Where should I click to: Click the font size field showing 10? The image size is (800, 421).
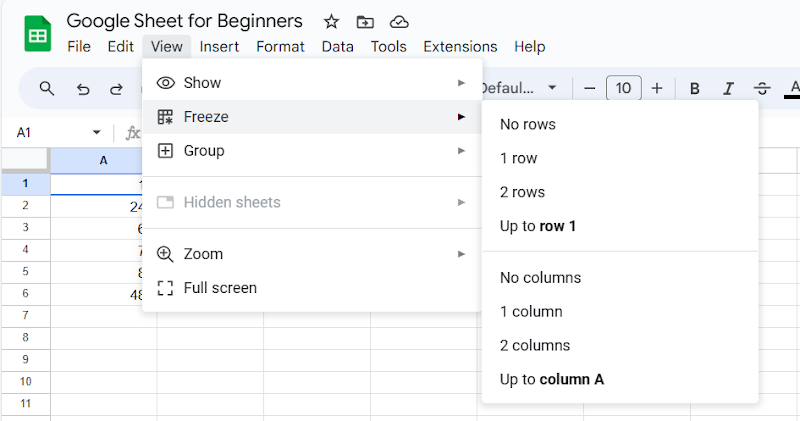point(623,88)
